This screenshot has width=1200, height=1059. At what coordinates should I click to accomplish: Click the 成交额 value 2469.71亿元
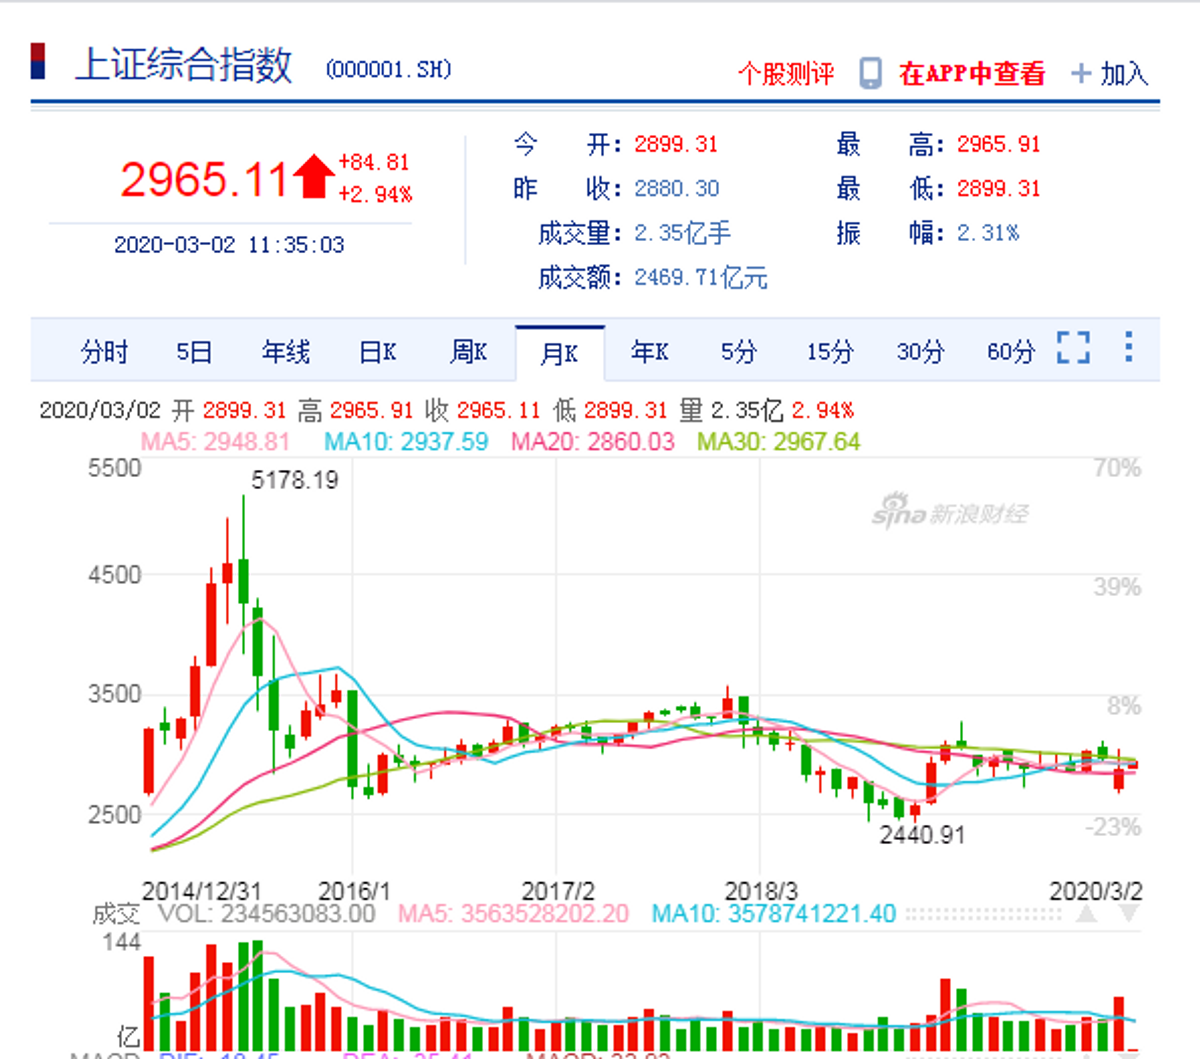coord(701,277)
